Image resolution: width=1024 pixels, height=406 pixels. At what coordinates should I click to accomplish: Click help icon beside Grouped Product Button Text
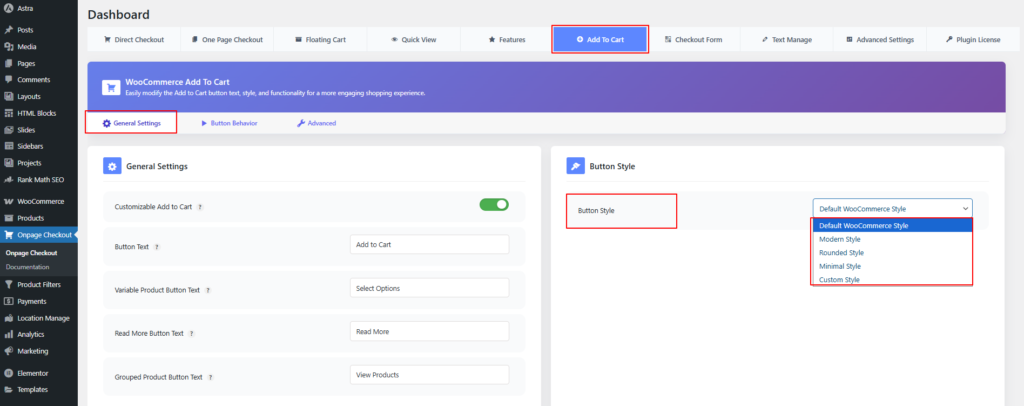click(211, 377)
